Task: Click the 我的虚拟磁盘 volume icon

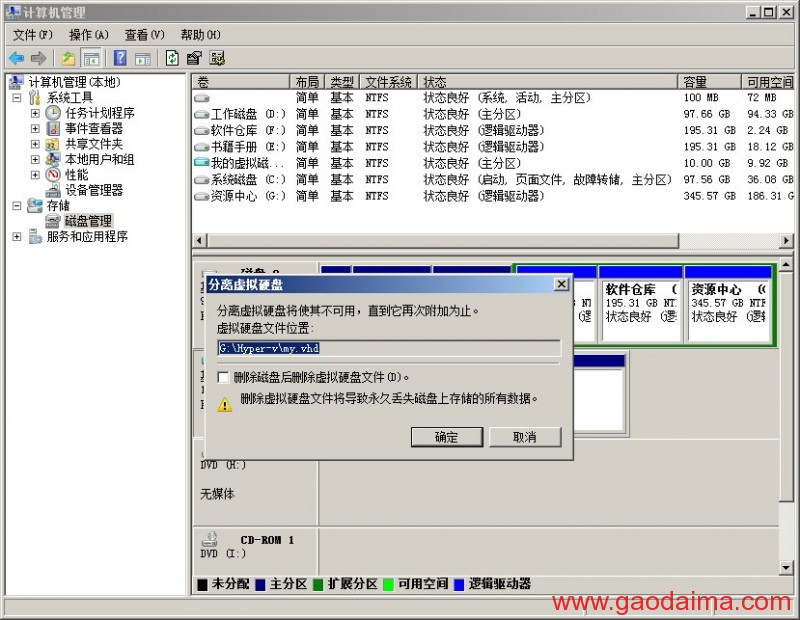Action: pyautogui.click(x=202, y=163)
